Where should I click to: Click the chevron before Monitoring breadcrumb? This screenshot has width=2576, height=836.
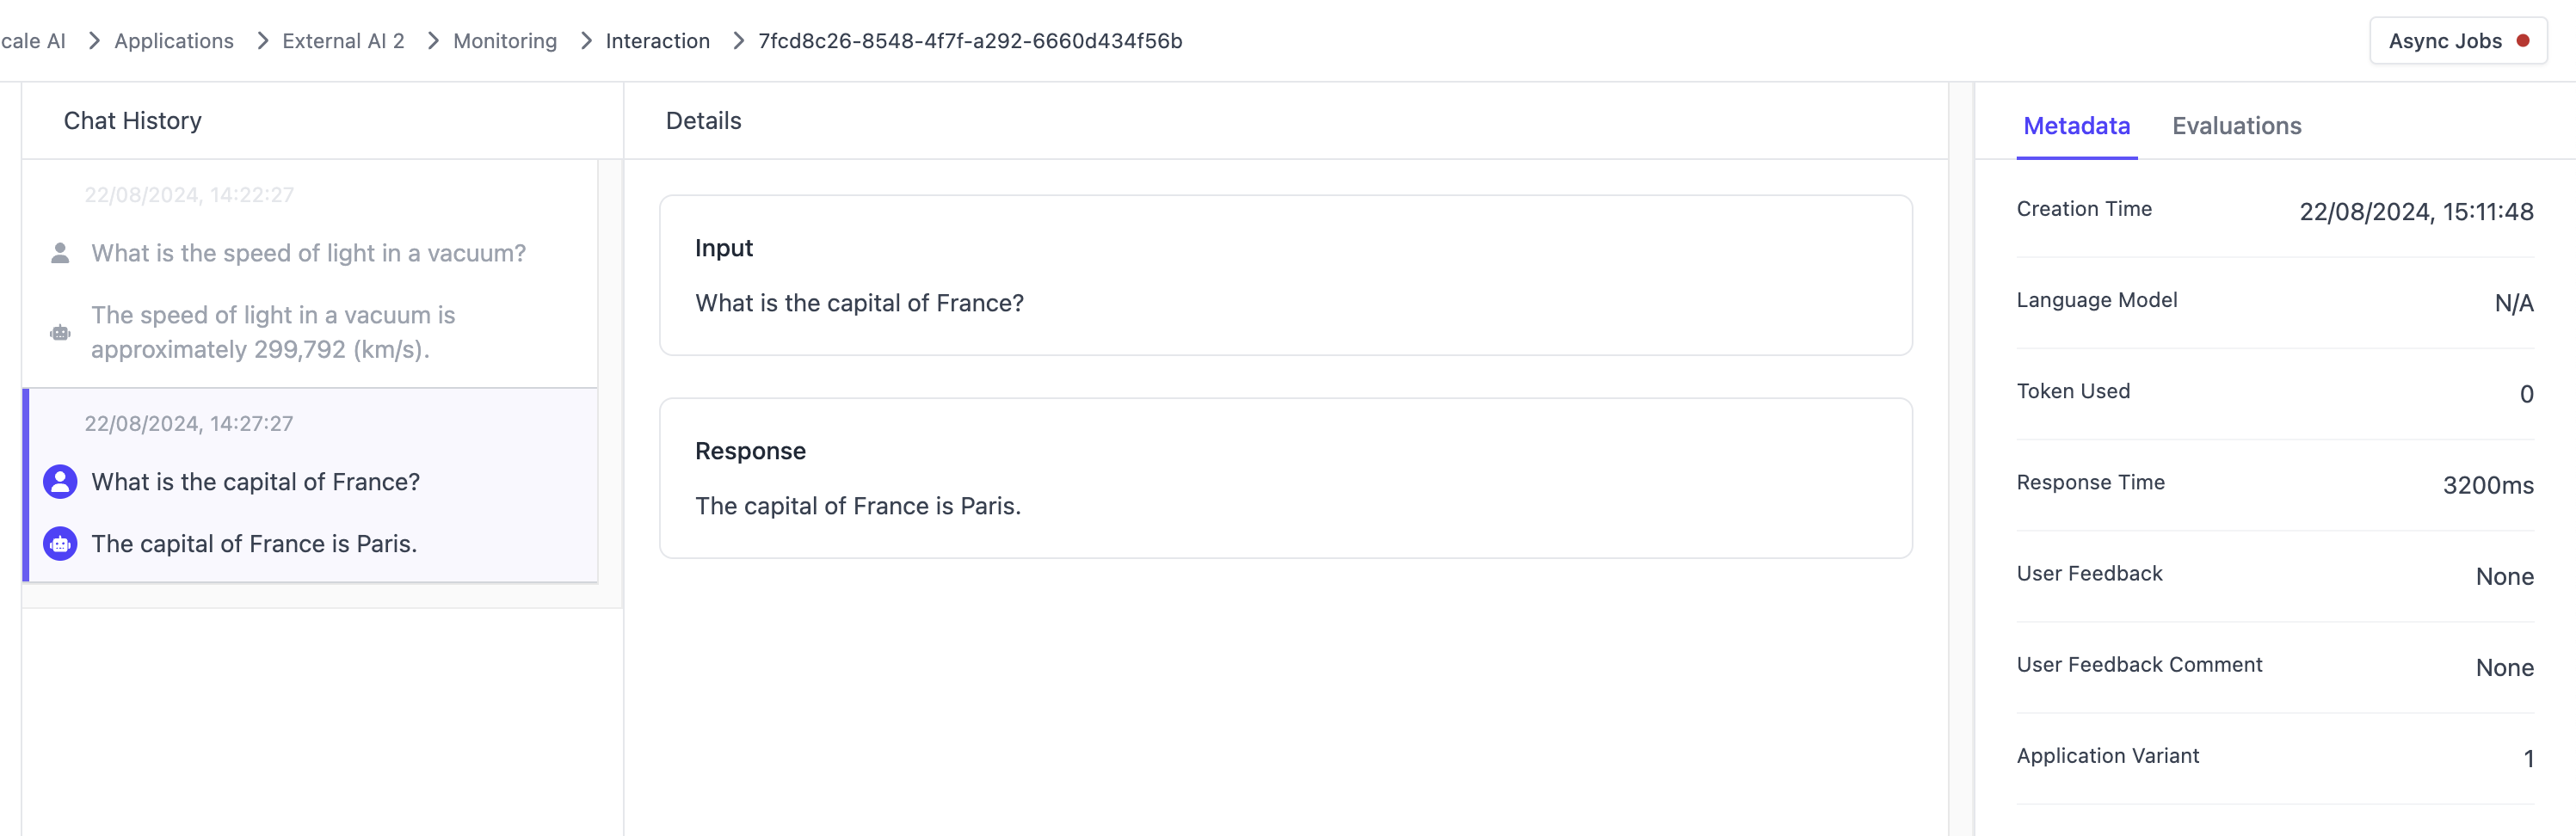[x=433, y=41]
